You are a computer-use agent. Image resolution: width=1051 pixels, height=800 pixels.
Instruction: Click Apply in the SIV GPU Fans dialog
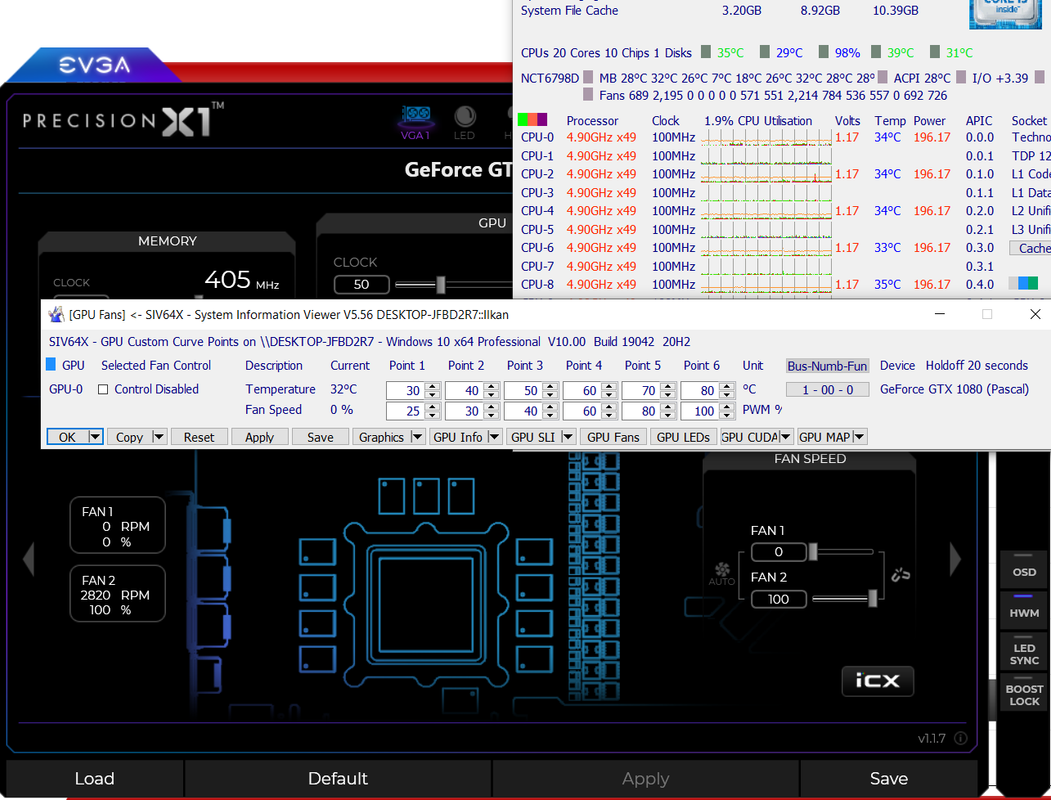(x=259, y=437)
